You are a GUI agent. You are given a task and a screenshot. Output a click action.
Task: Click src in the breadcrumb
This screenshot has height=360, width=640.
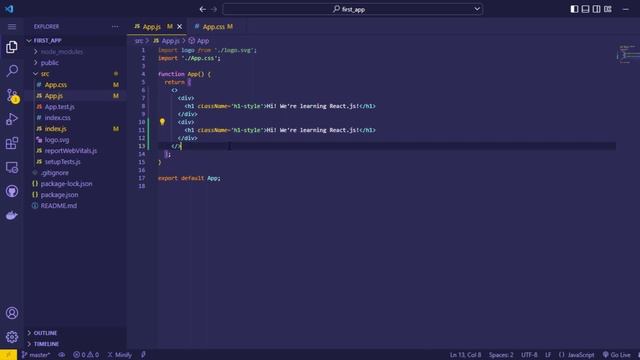click(x=139, y=41)
